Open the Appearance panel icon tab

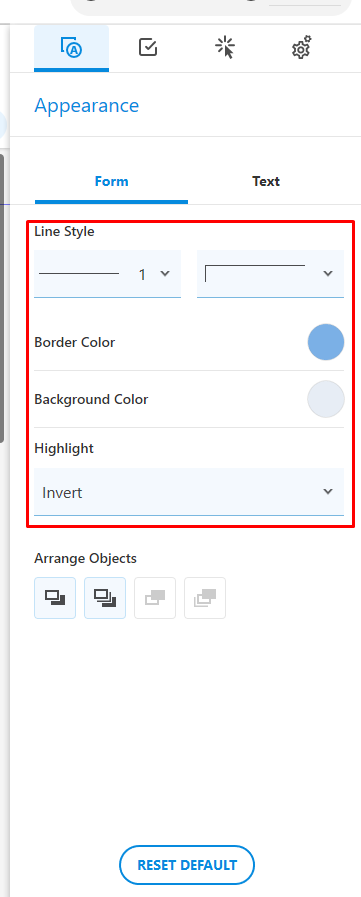72,48
